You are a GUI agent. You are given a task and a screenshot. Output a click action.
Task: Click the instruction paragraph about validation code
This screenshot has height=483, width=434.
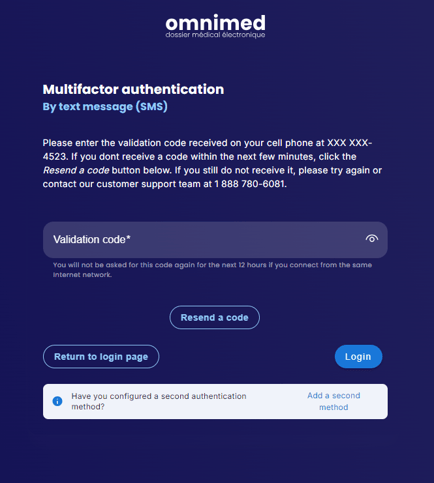point(212,163)
